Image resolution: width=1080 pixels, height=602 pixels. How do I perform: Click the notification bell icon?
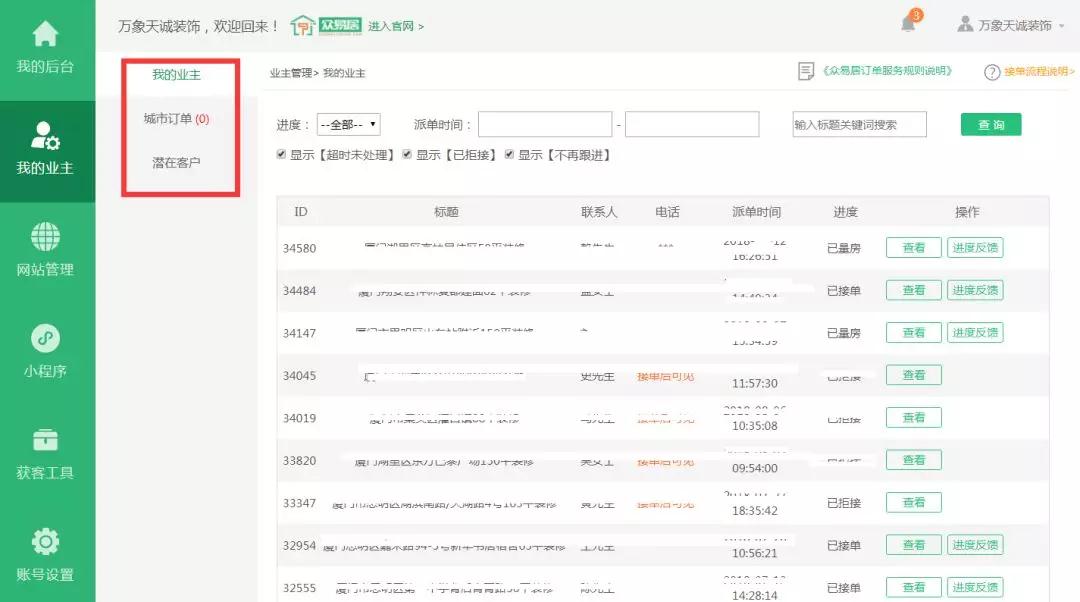pyautogui.click(x=908, y=24)
